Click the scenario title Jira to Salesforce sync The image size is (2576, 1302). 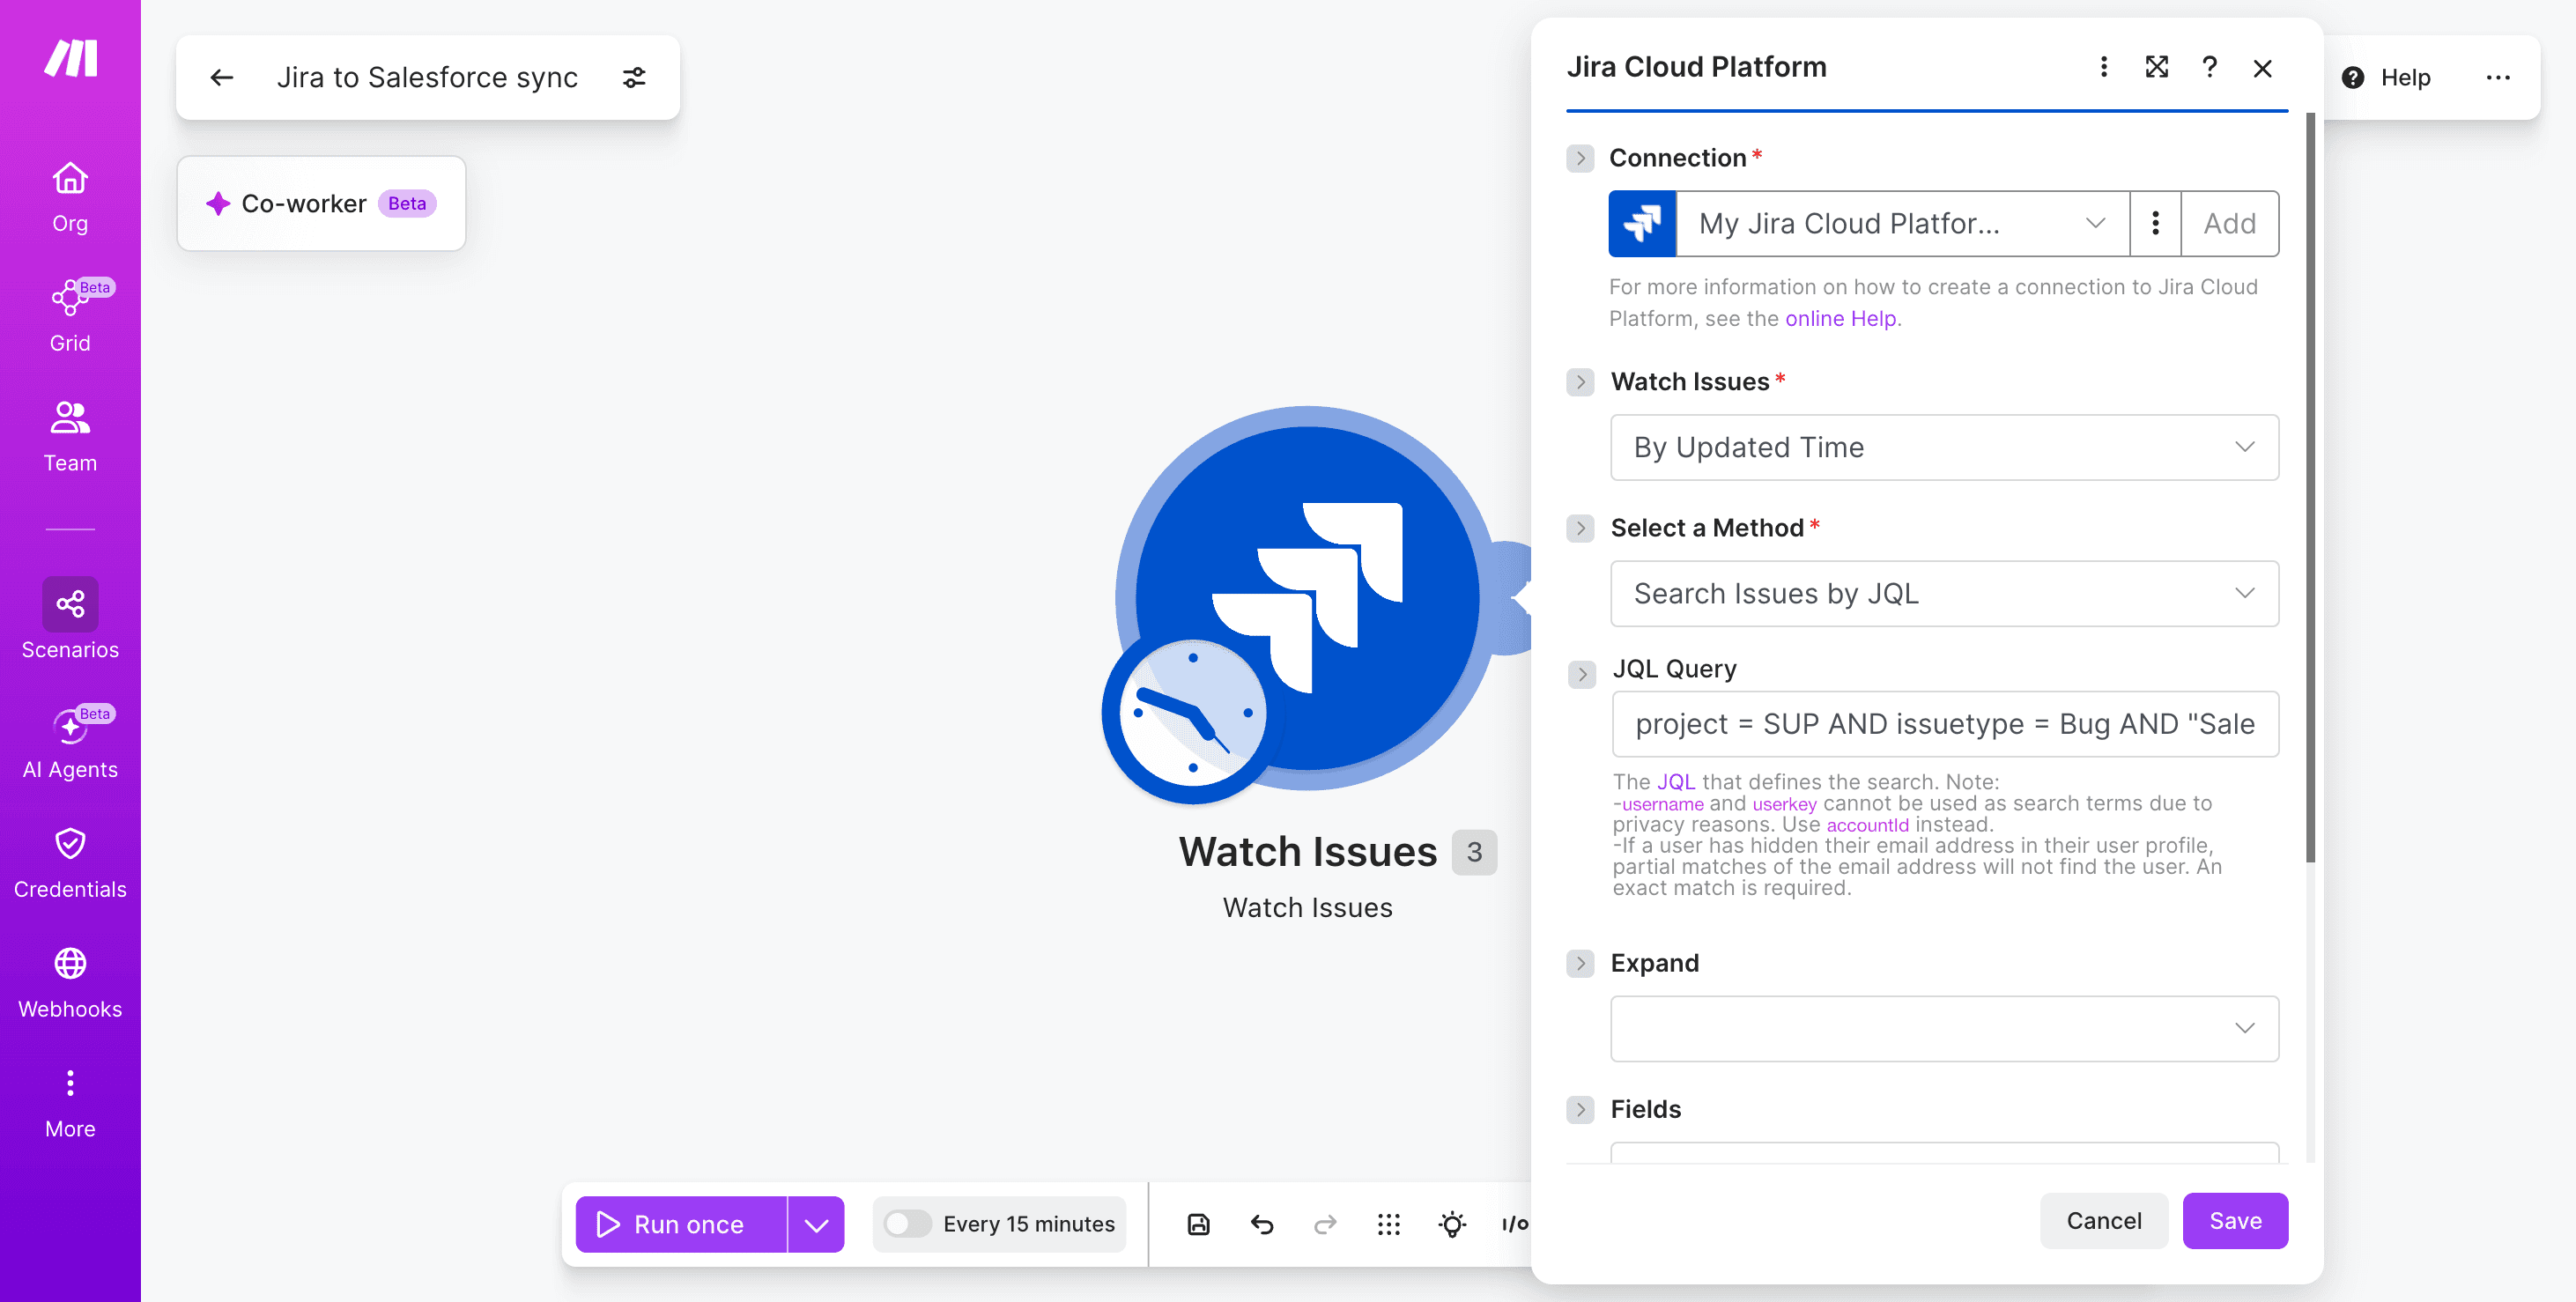[x=427, y=77]
